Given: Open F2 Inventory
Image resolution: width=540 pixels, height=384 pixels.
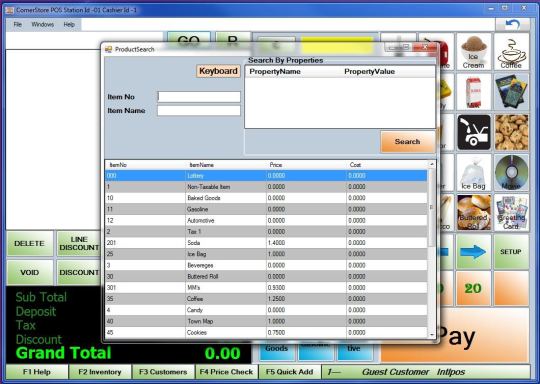Looking at the screenshot, I should click(100, 372).
